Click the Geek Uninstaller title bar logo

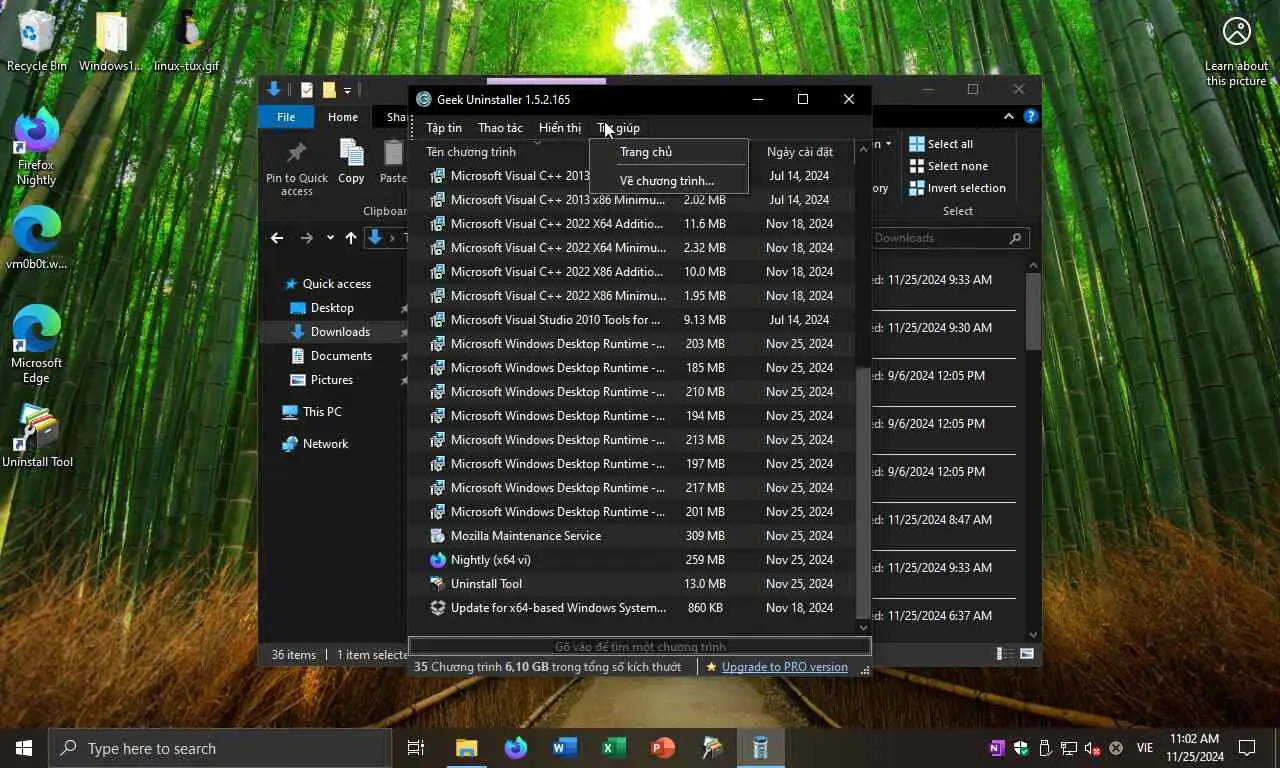(x=424, y=99)
